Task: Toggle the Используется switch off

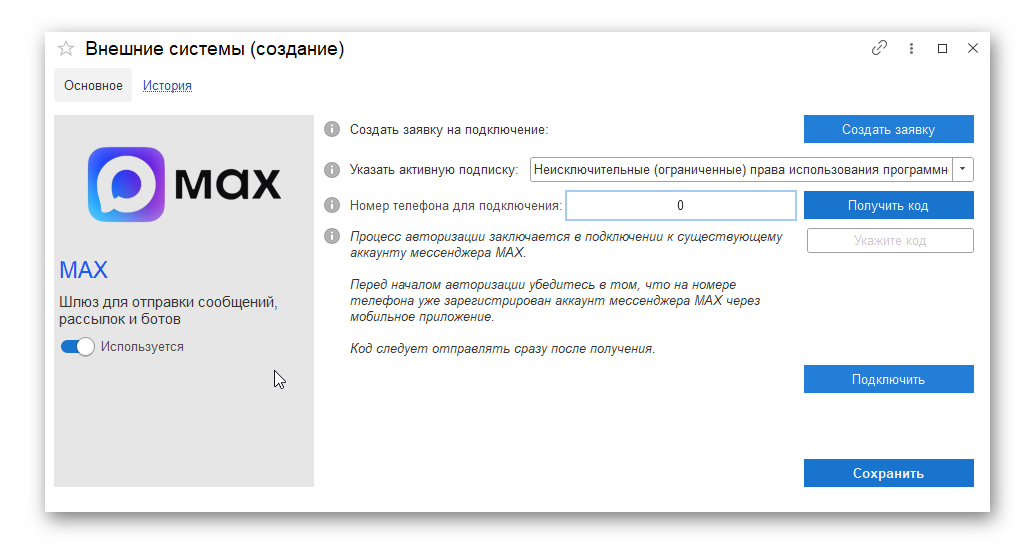Action: tap(78, 347)
